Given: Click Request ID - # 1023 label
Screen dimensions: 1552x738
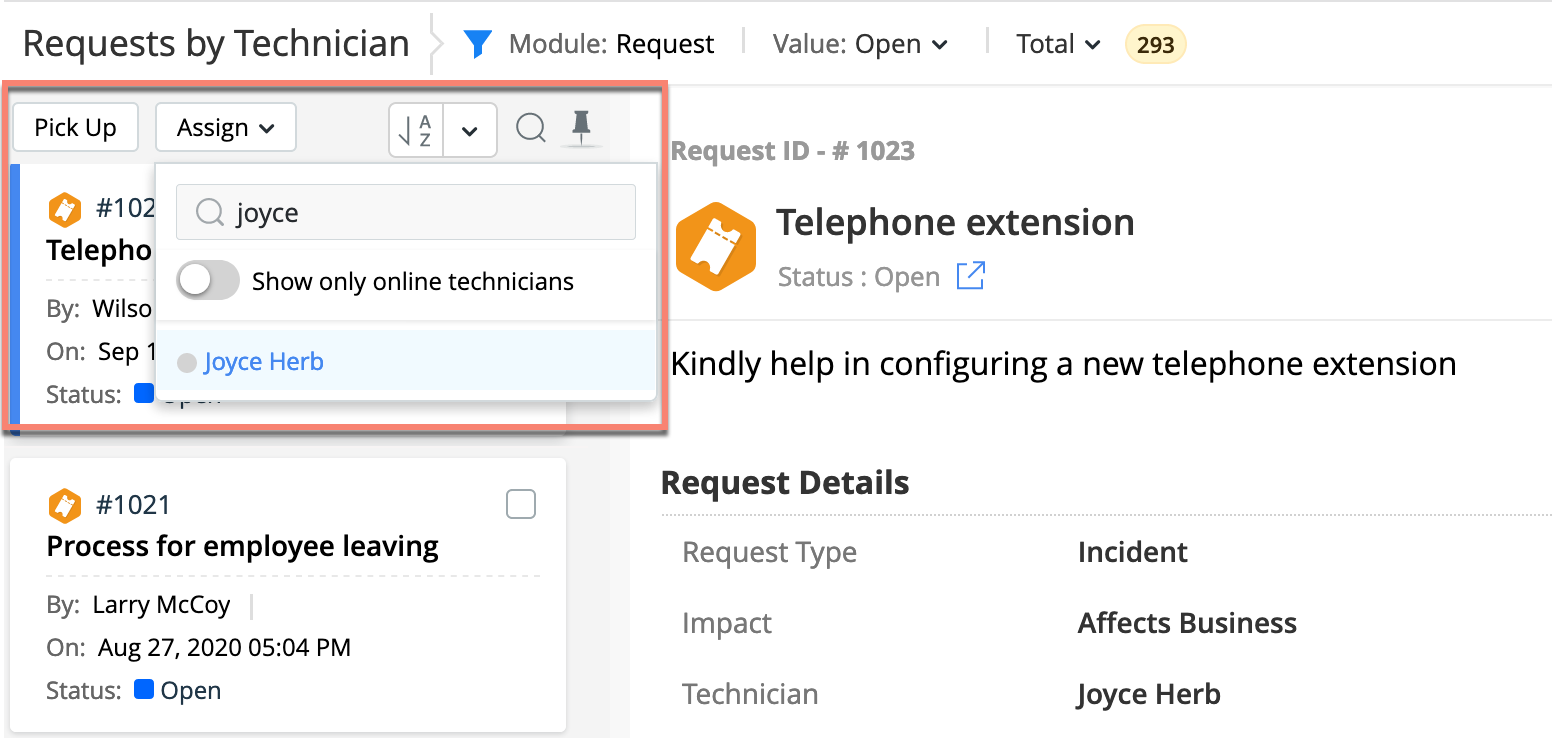Looking at the screenshot, I should [793, 151].
